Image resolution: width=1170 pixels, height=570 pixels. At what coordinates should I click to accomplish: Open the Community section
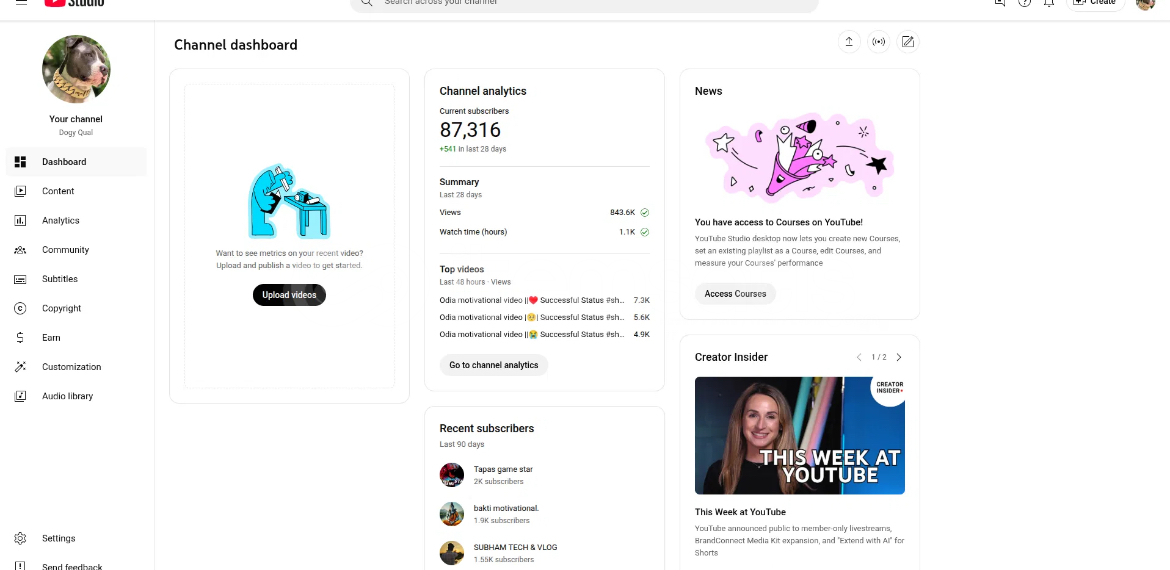point(65,250)
